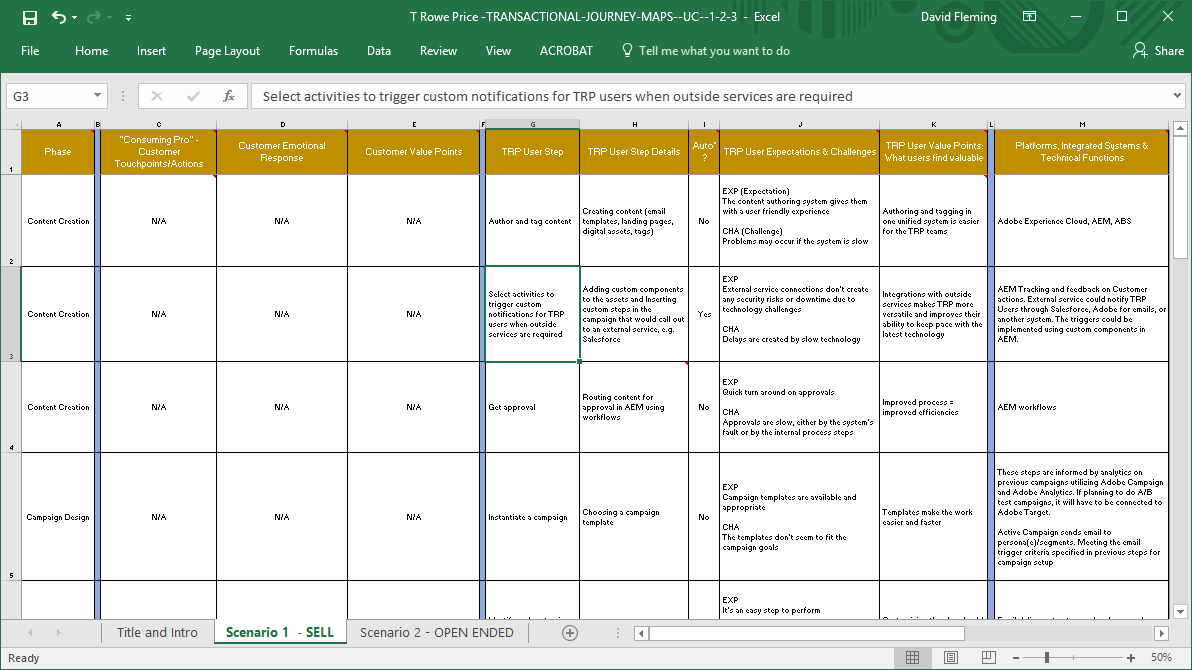Expand the formula bar with the chevron
1192x670 pixels.
coord(1177,96)
